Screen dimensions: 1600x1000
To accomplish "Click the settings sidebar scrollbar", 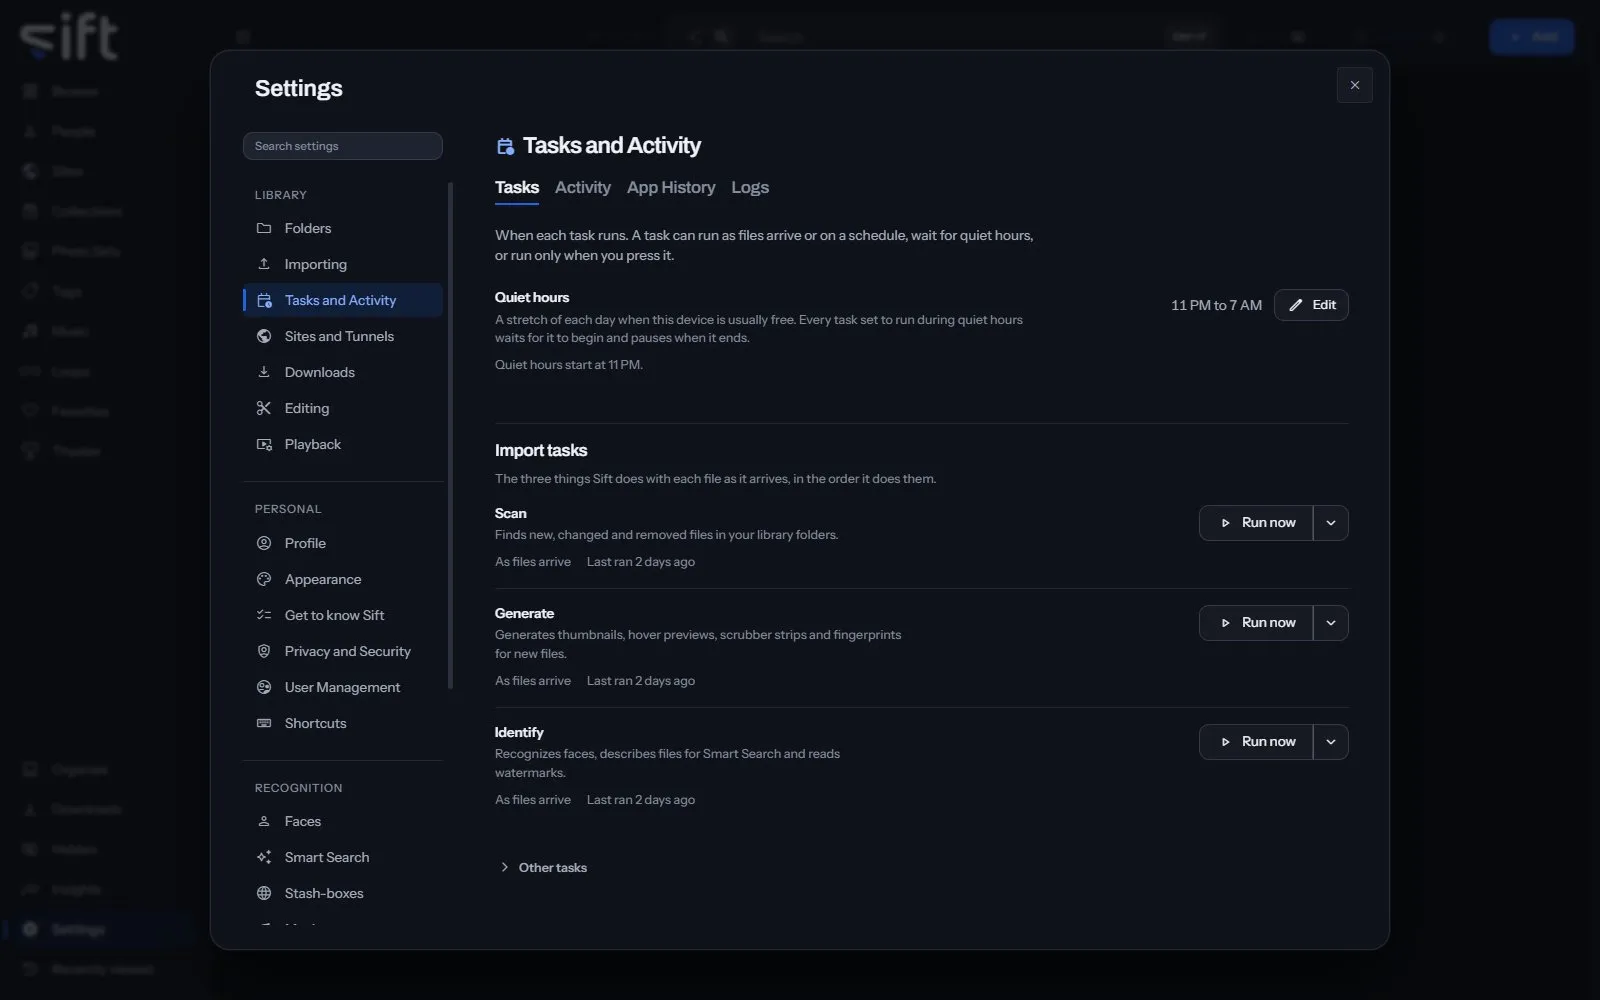I will (x=450, y=435).
